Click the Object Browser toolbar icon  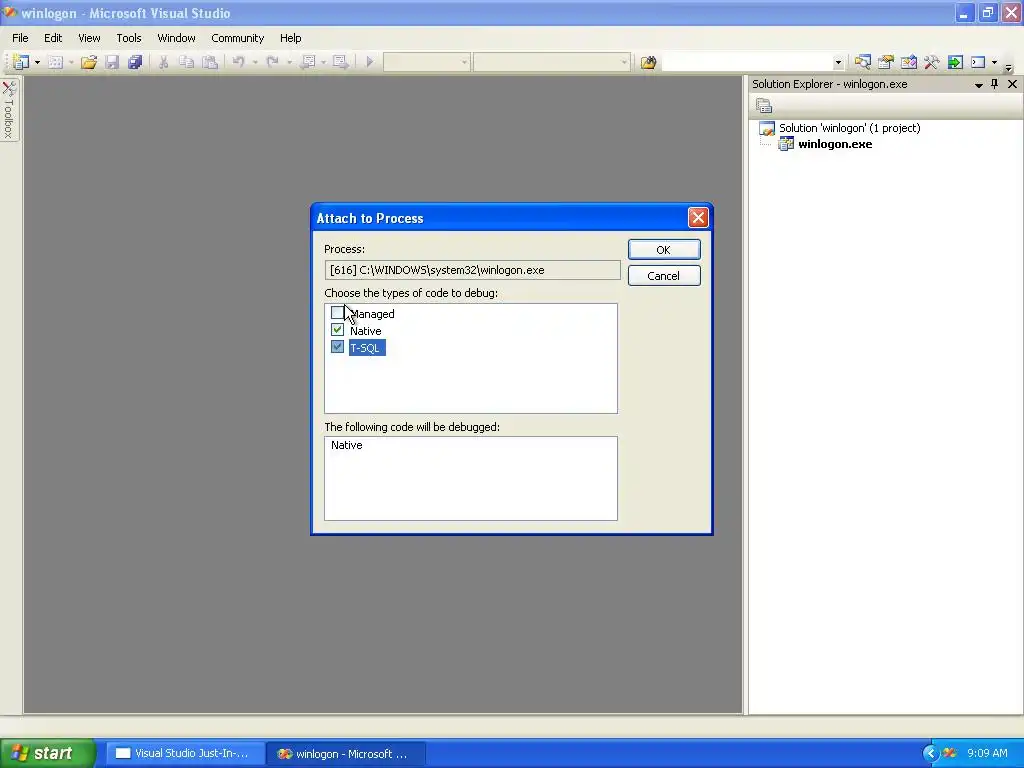908,62
